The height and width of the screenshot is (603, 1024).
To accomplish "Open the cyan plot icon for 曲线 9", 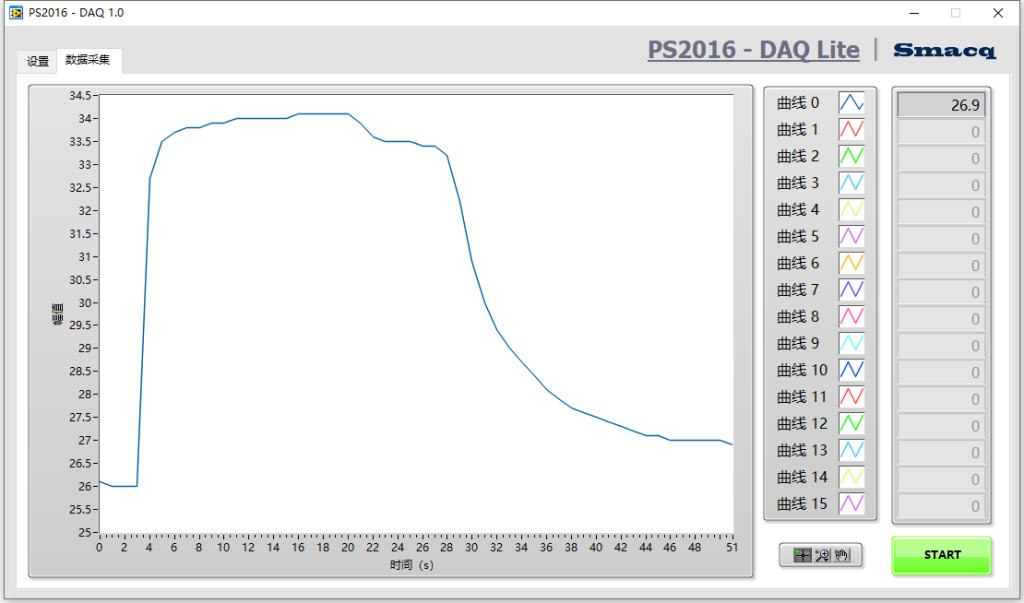I will click(852, 344).
